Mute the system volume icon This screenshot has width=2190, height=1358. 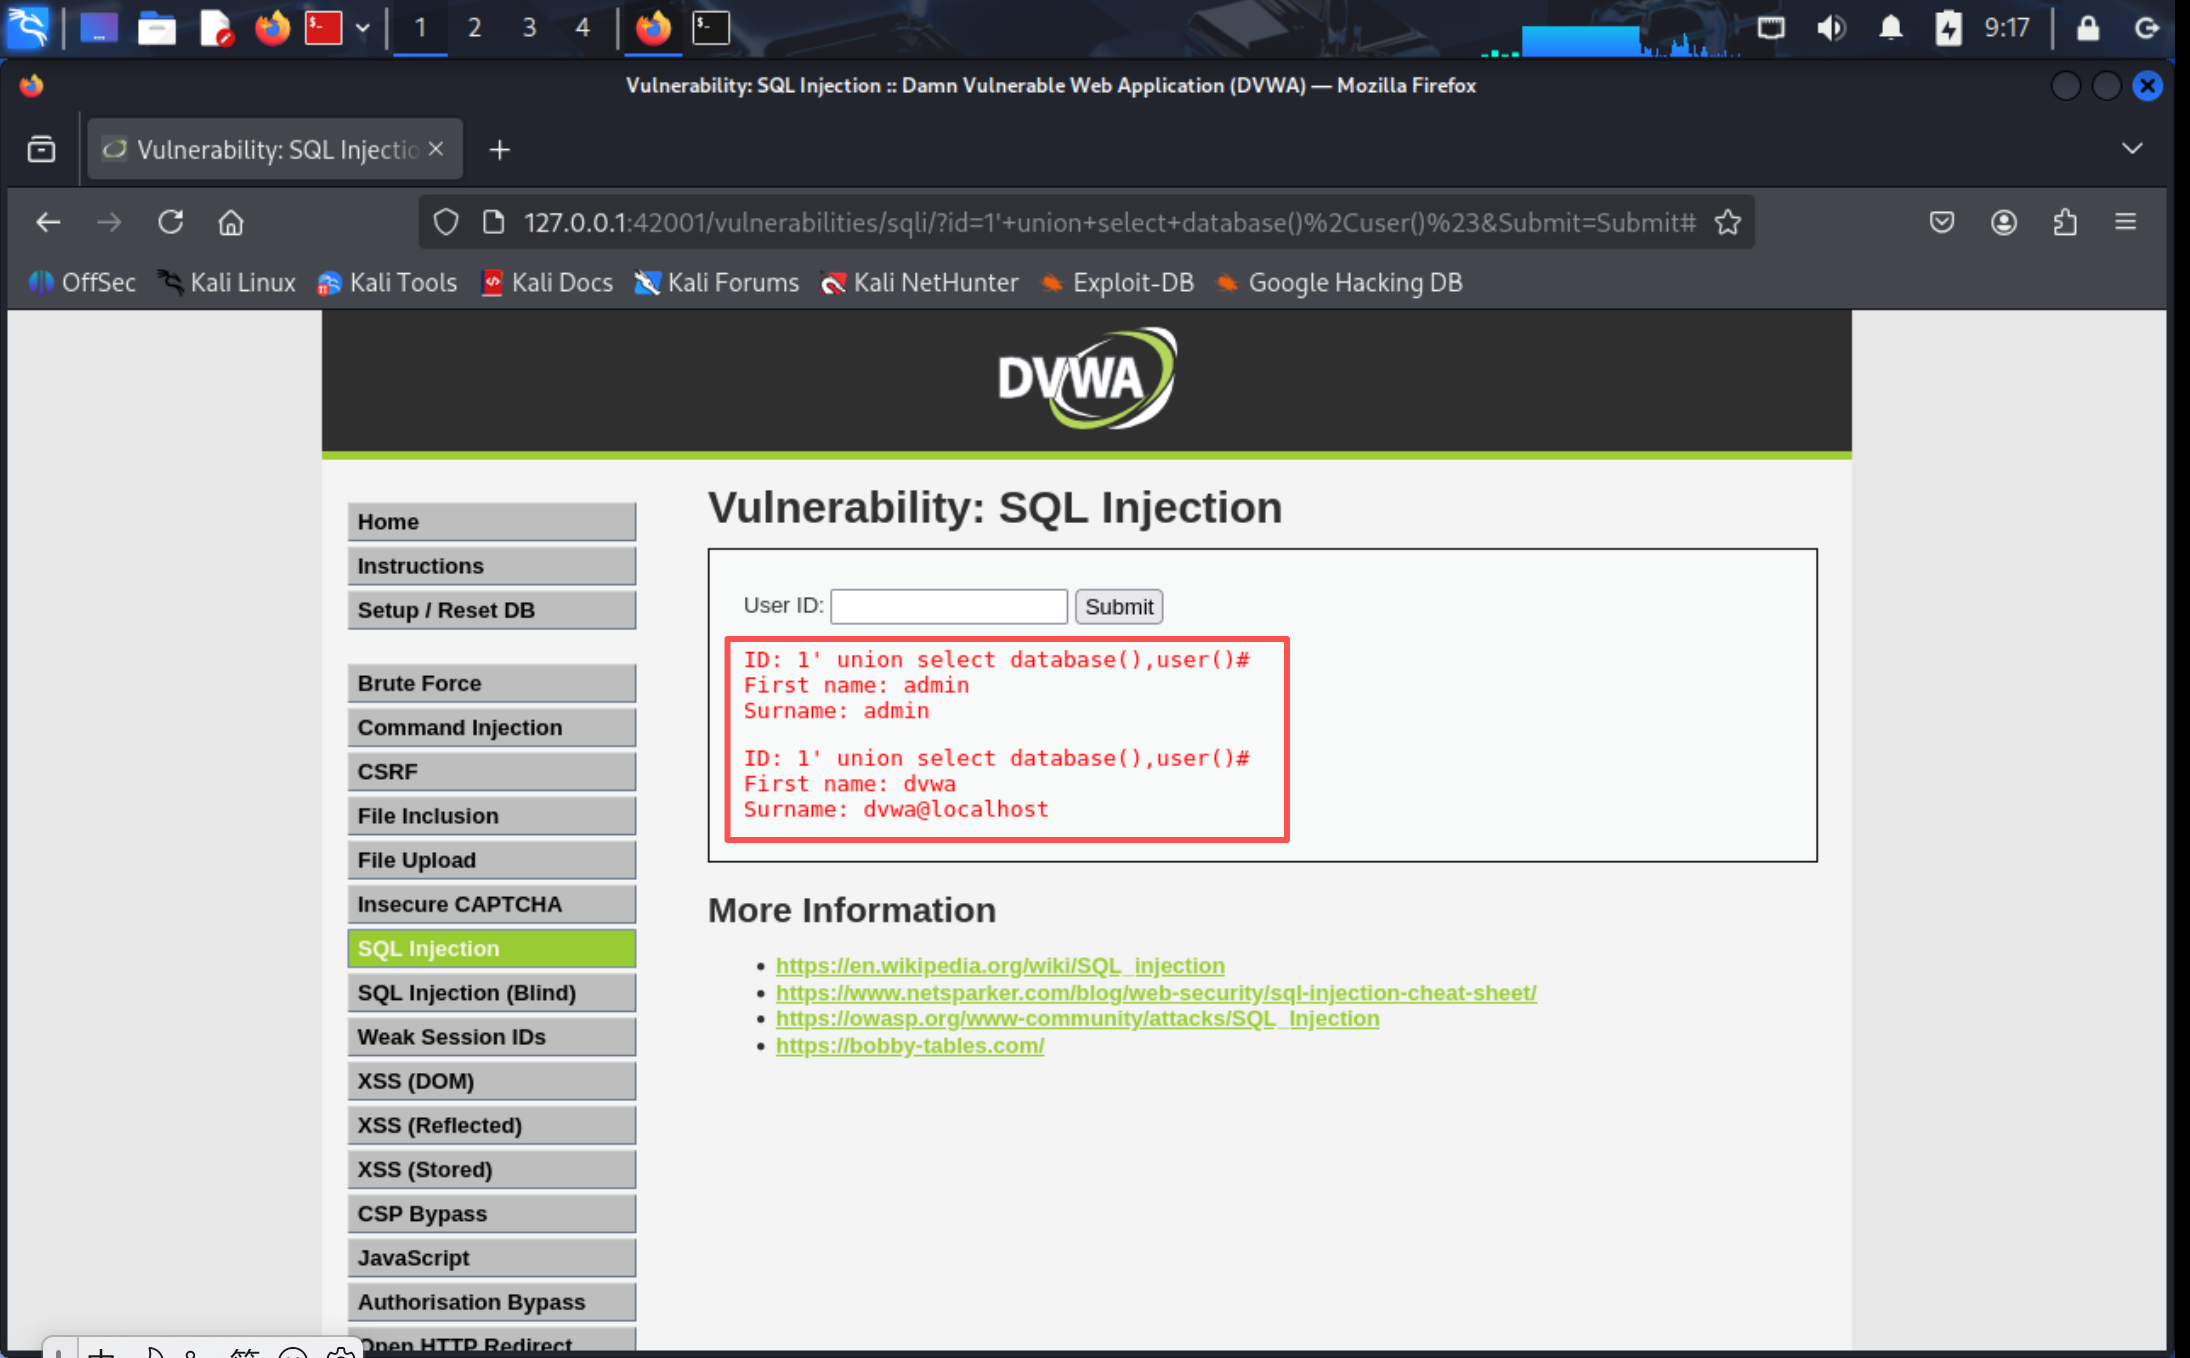[1830, 28]
